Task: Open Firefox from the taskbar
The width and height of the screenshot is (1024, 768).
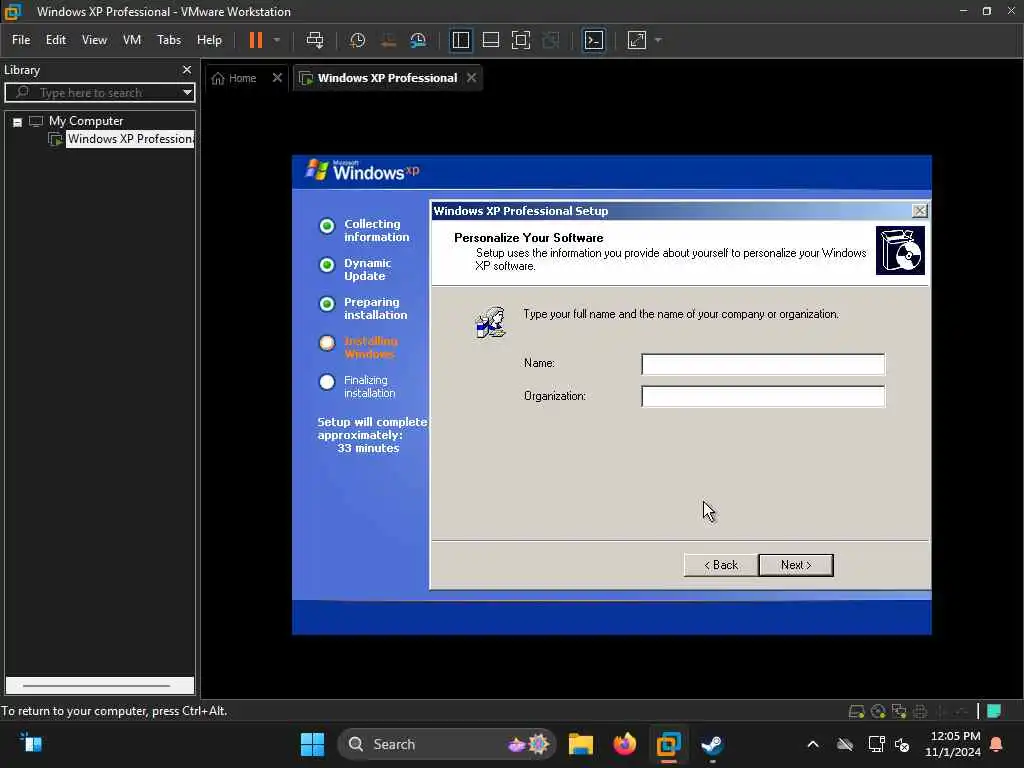Action: pyautogui.click(x=624, y=744)
